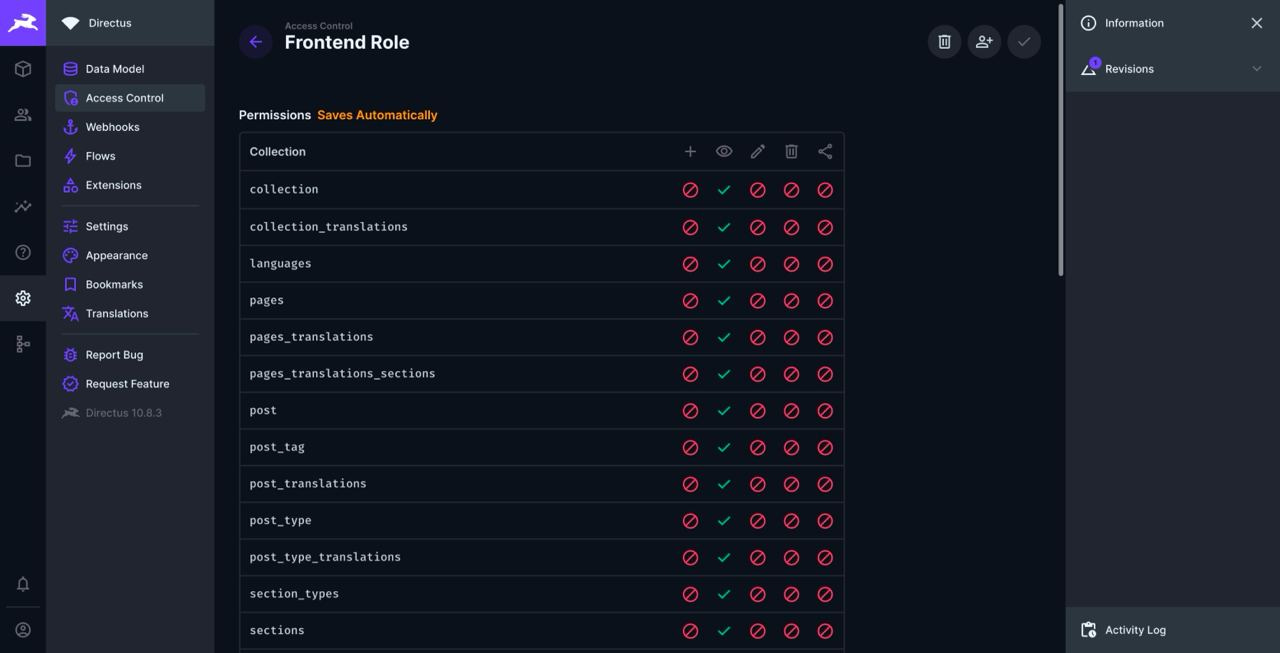
Task: Save role changes via checkmark icon
Action: tap(1022, 40)
